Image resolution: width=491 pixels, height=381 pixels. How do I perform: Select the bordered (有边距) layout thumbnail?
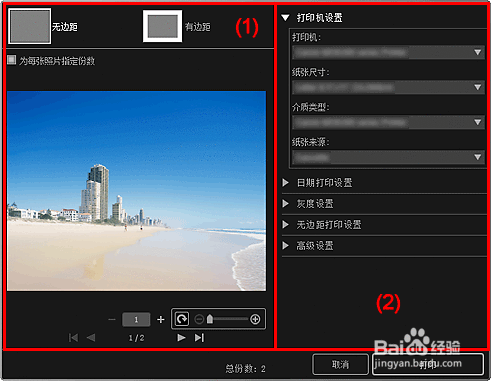tap(162, 26)
